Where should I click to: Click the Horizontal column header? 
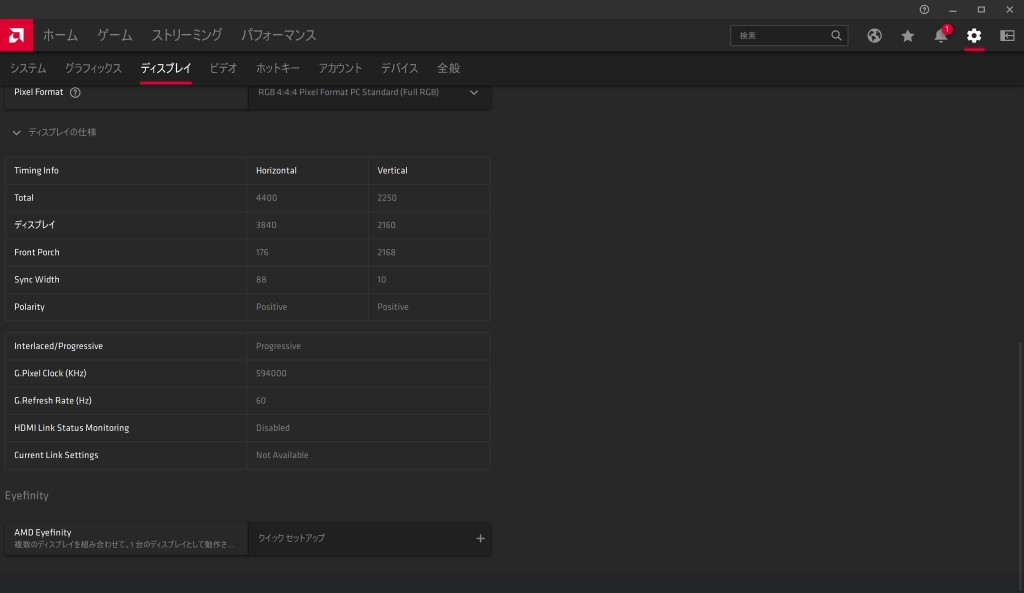tap(276, 170)
